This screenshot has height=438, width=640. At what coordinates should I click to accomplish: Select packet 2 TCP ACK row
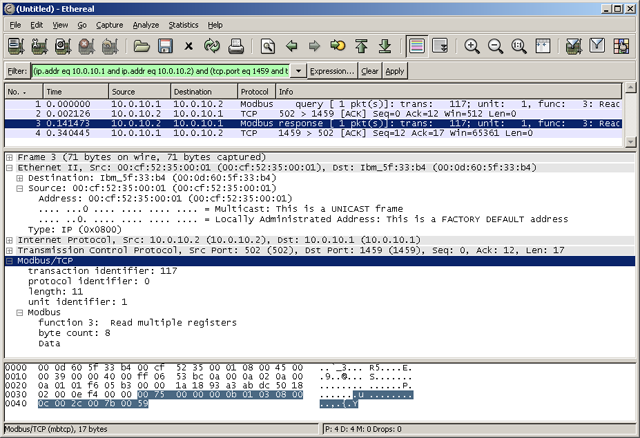(x=313, y=113)
